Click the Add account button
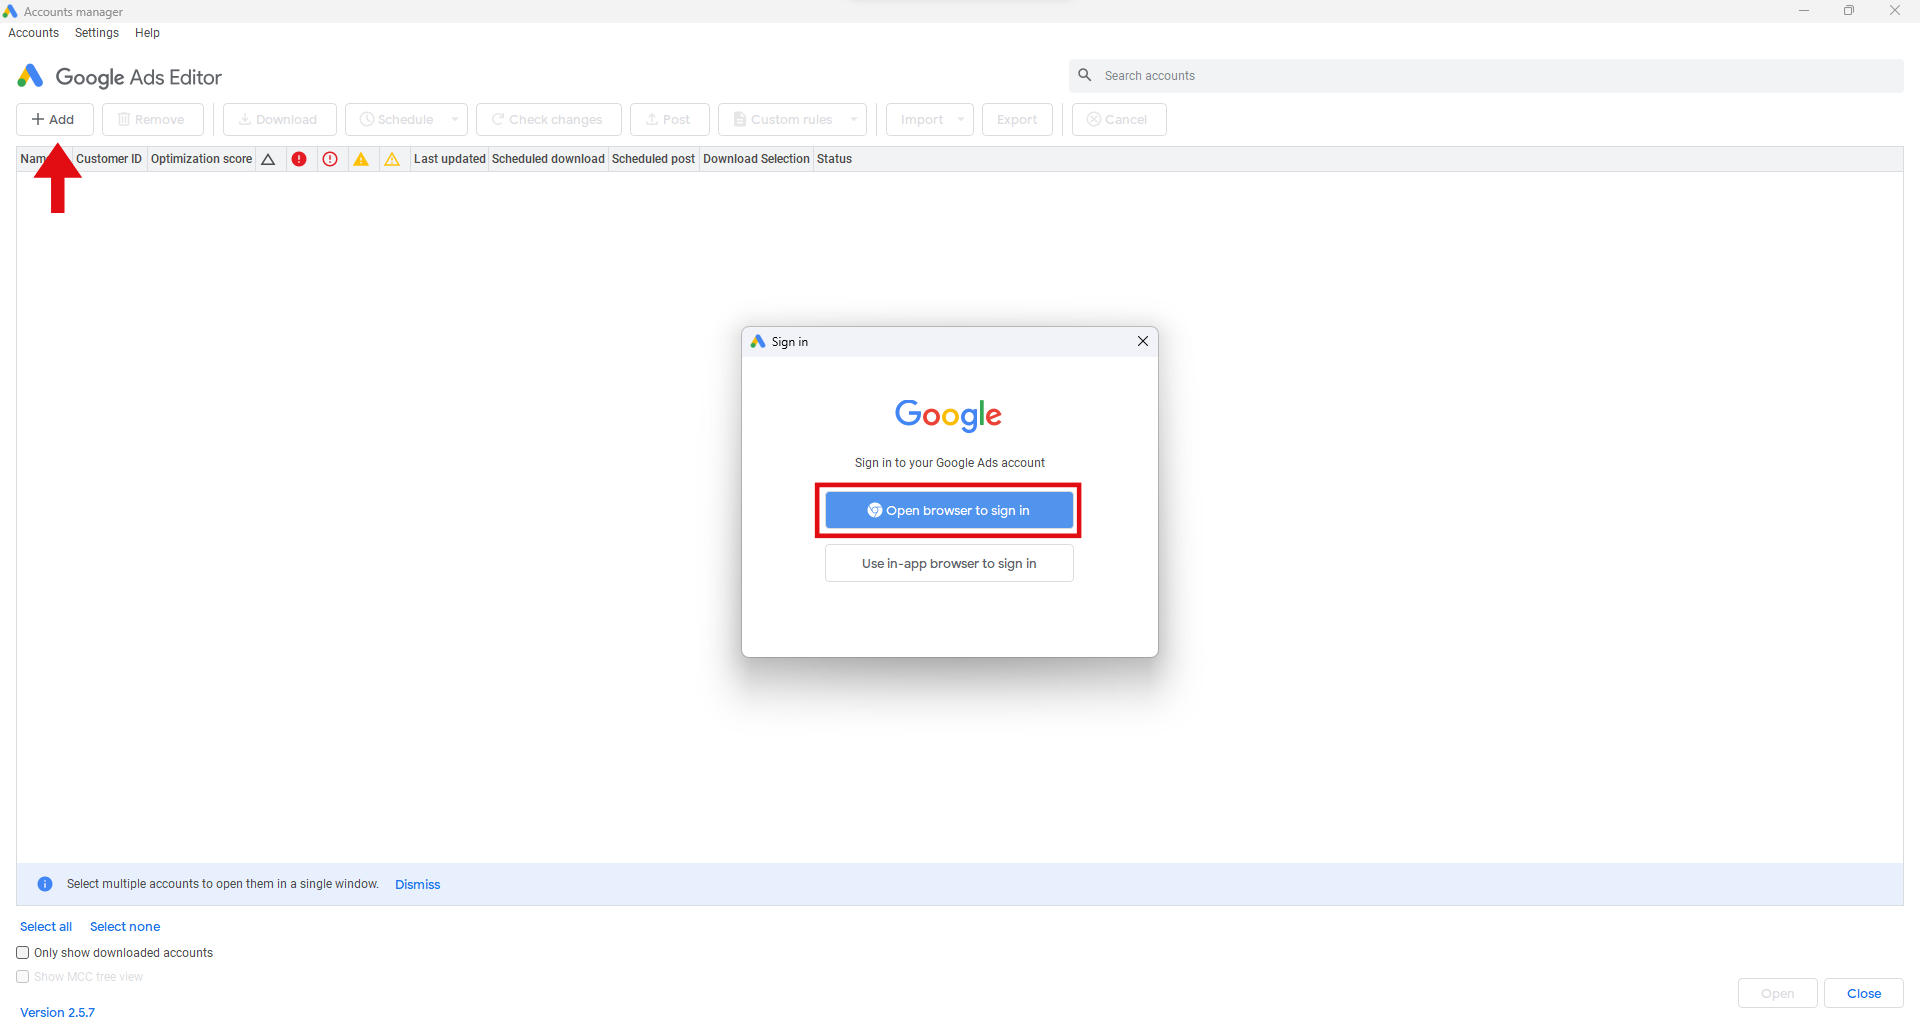 [55, 119]
